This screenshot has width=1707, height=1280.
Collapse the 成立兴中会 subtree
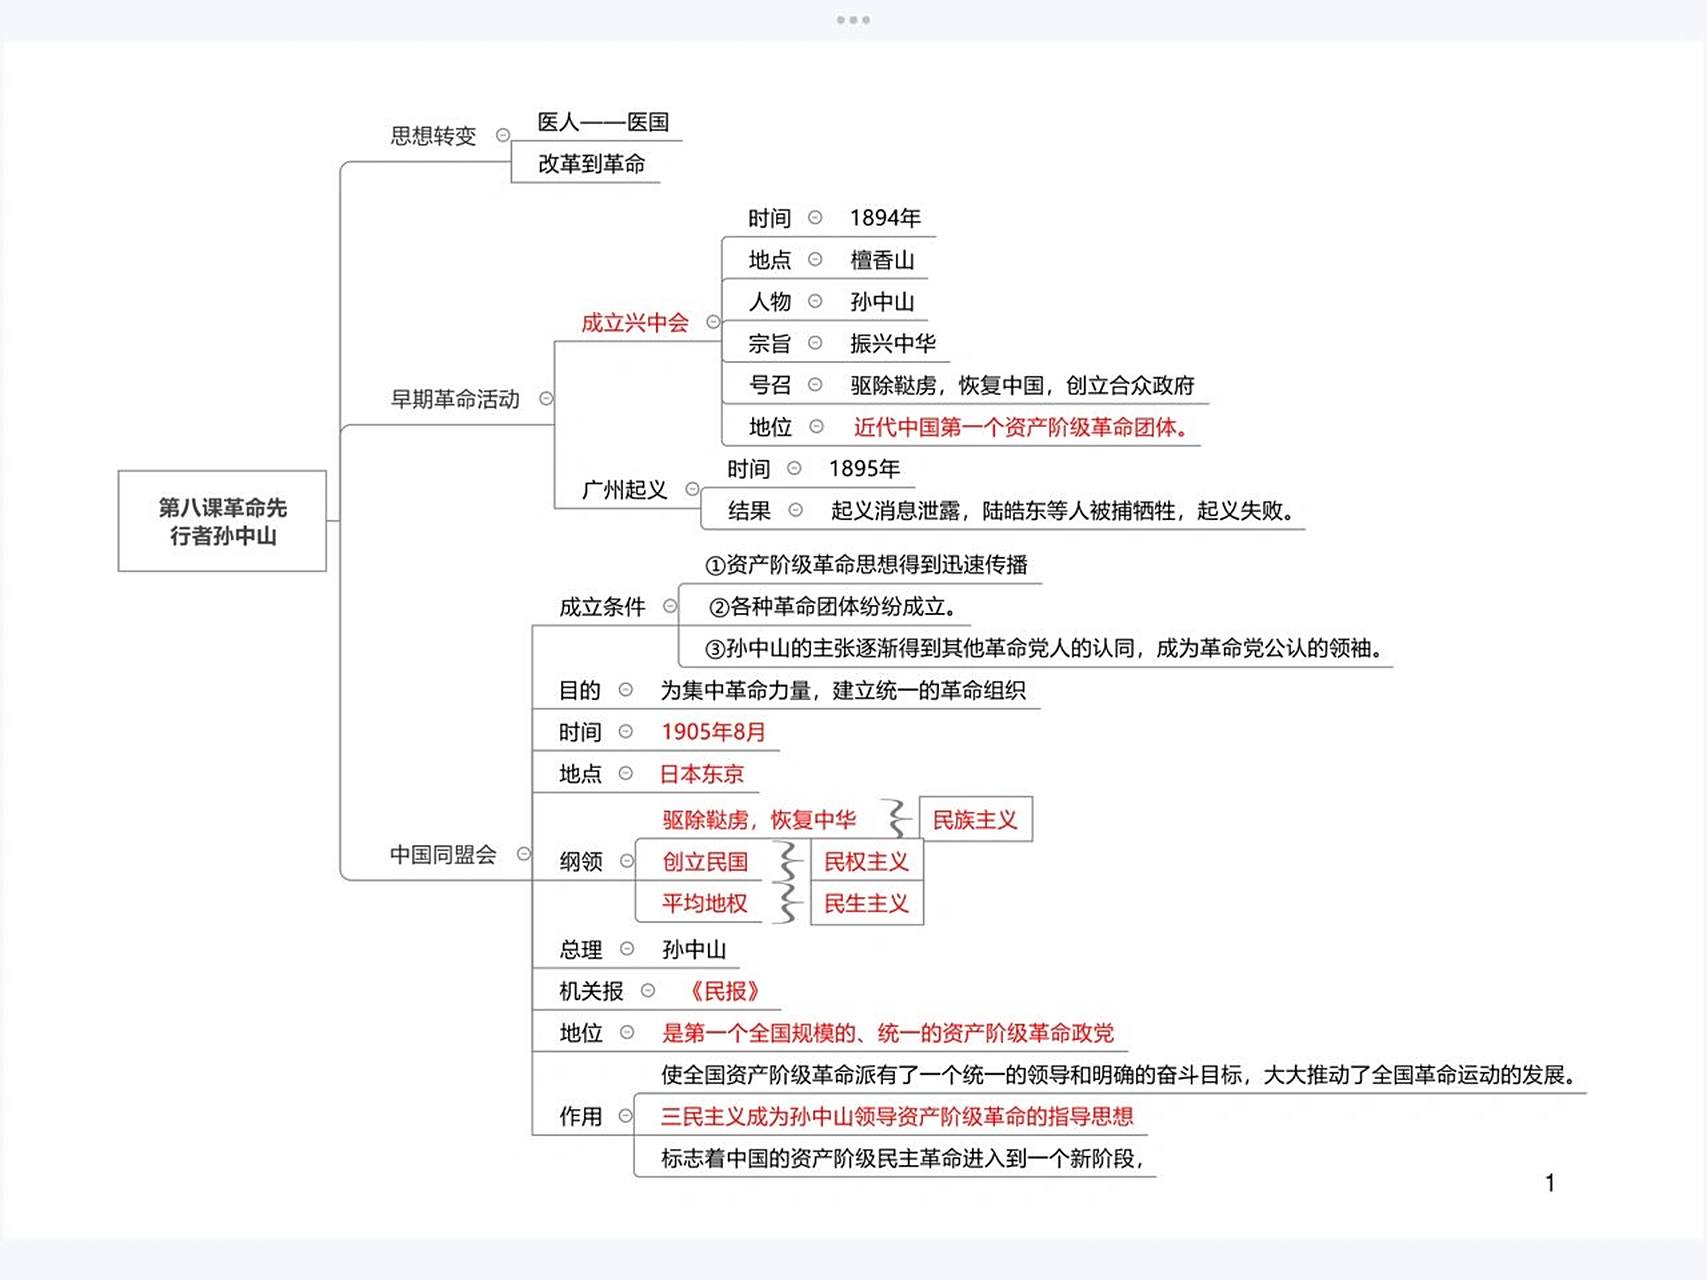(712, 322)
